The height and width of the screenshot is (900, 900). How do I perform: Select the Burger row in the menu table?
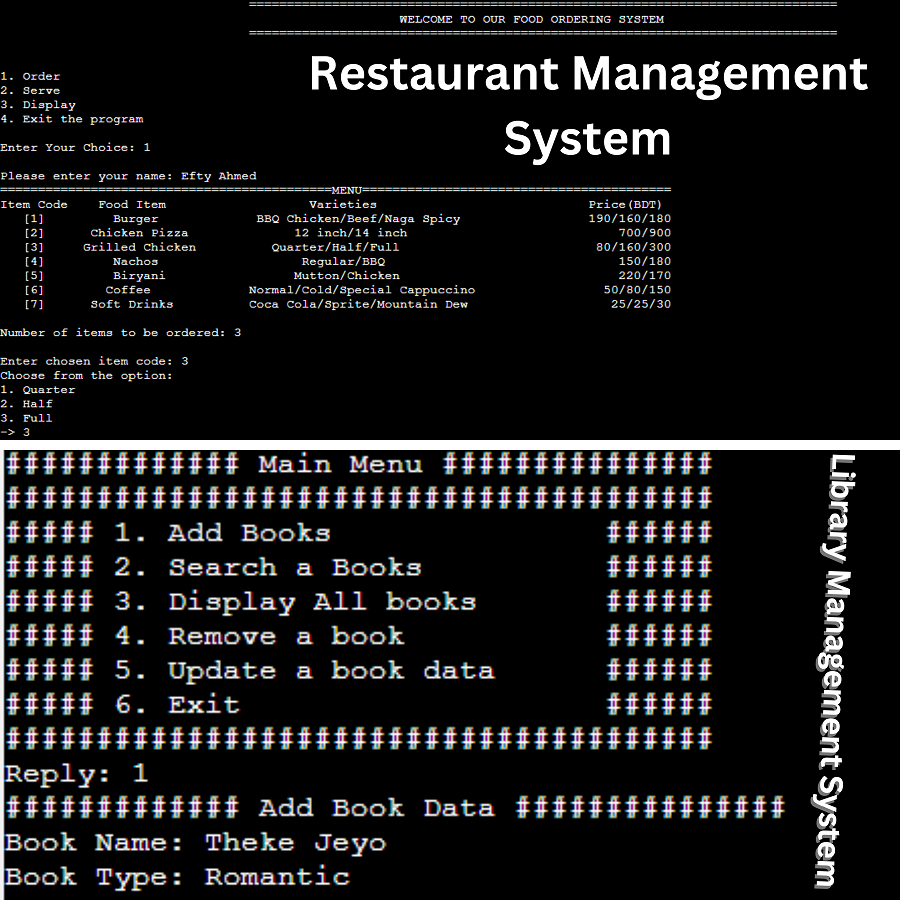point(135,219)
